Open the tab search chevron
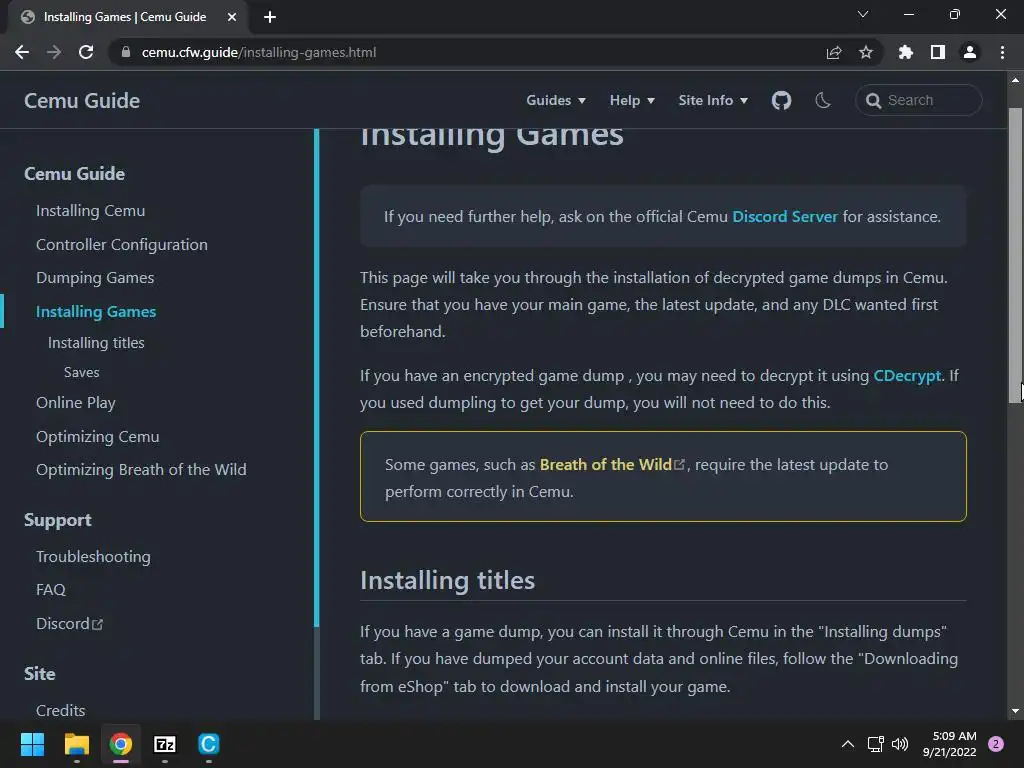Viewport: 1024px width, 768px height. tap(863, 14)
